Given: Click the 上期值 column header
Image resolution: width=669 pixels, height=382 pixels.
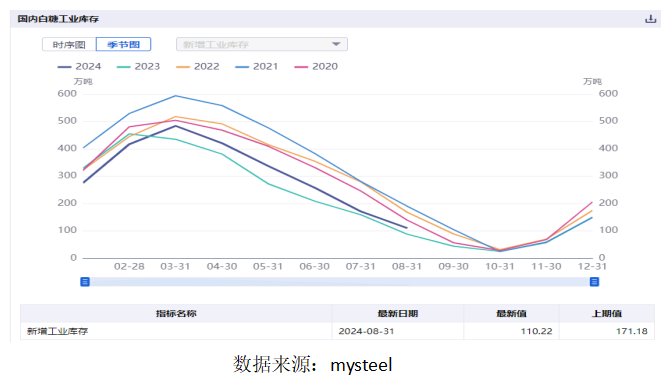Looking at the screenshot, I should pos(607,314).
